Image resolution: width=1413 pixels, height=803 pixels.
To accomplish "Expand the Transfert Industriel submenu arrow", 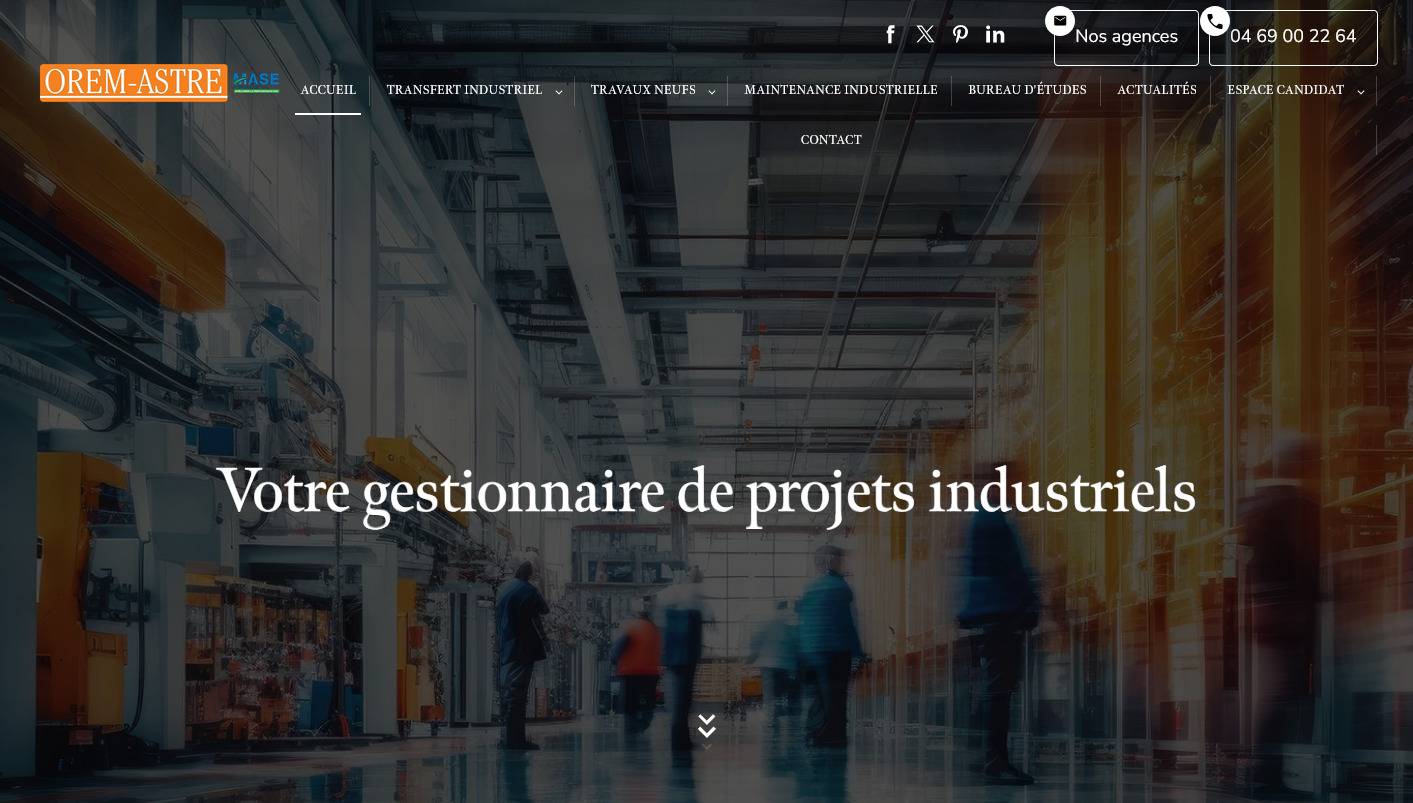I will coord(559,92).
